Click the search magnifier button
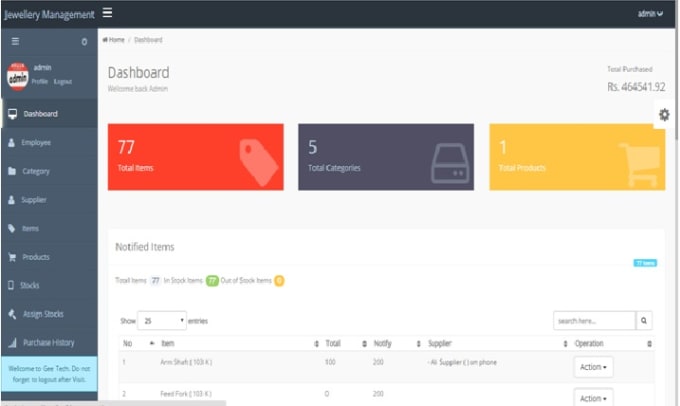Image resolution: width=680 pixels, height=406 pixels. pos(644,321)
